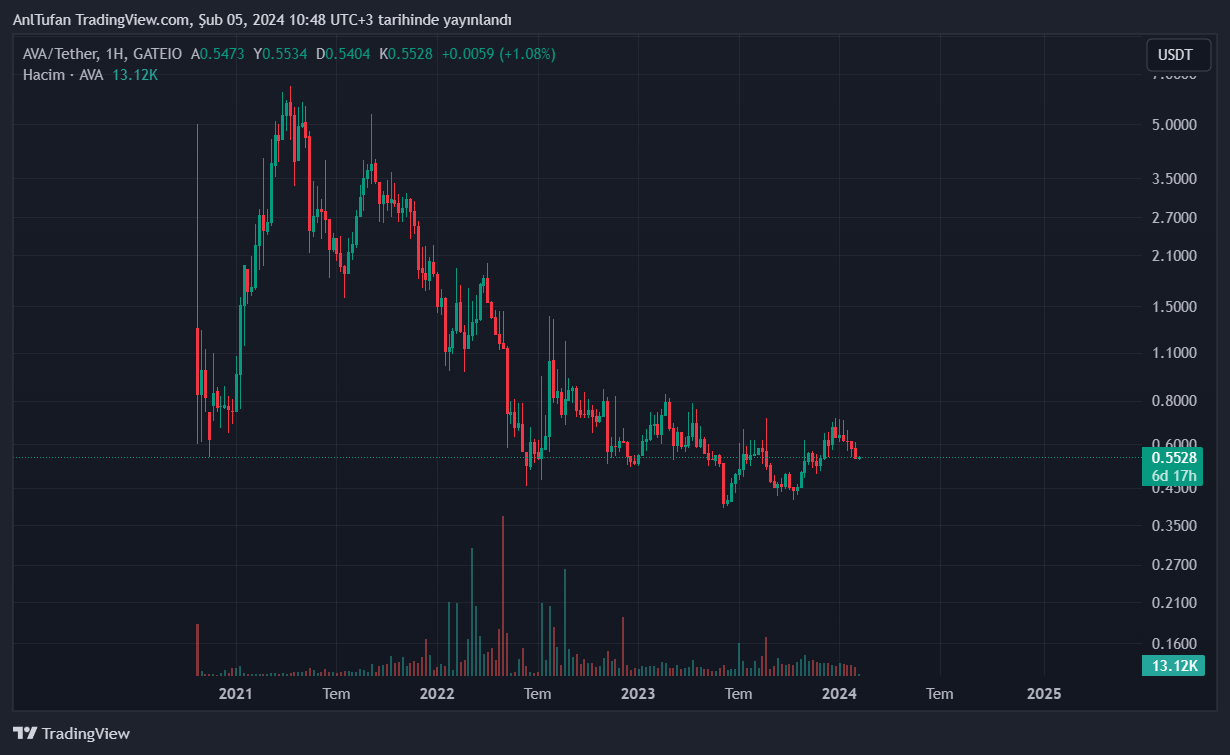This screenshot has width=1230, height=755.
Task: Click the 0.5528 current price label
Action: click(1174, 457)
